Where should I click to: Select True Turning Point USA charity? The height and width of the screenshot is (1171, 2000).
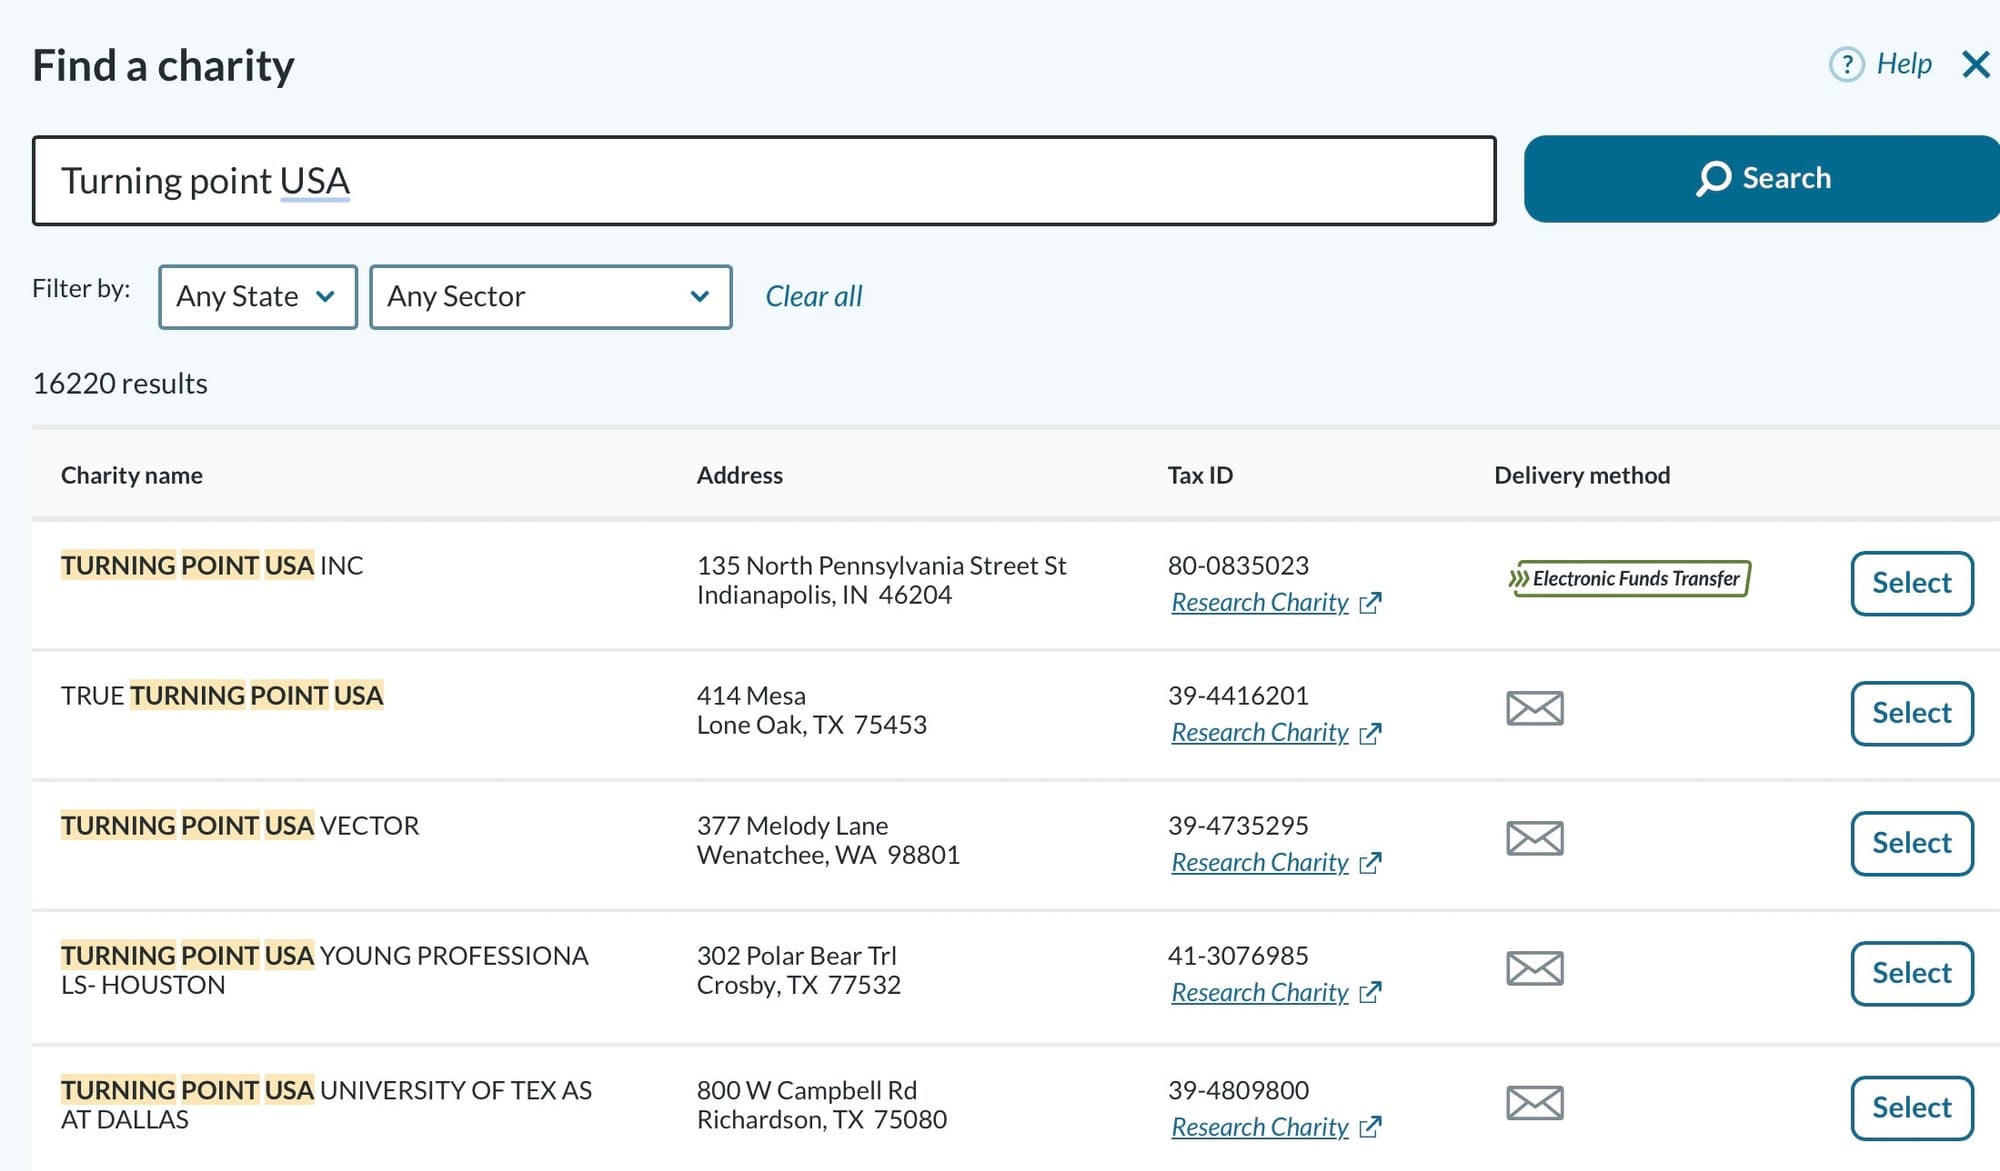1911,714
